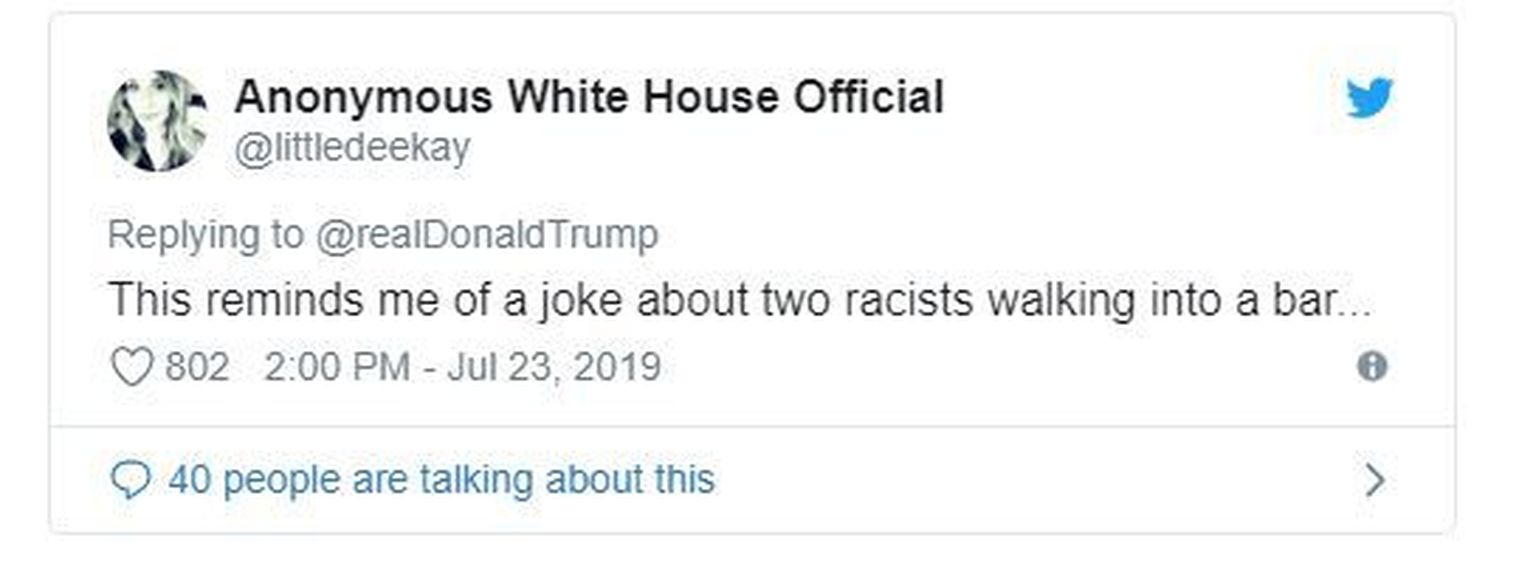The width and height of the screenshot is (1536, 566).
Task: Click the 2:00 PM time text
Action: tap(337, 367)
